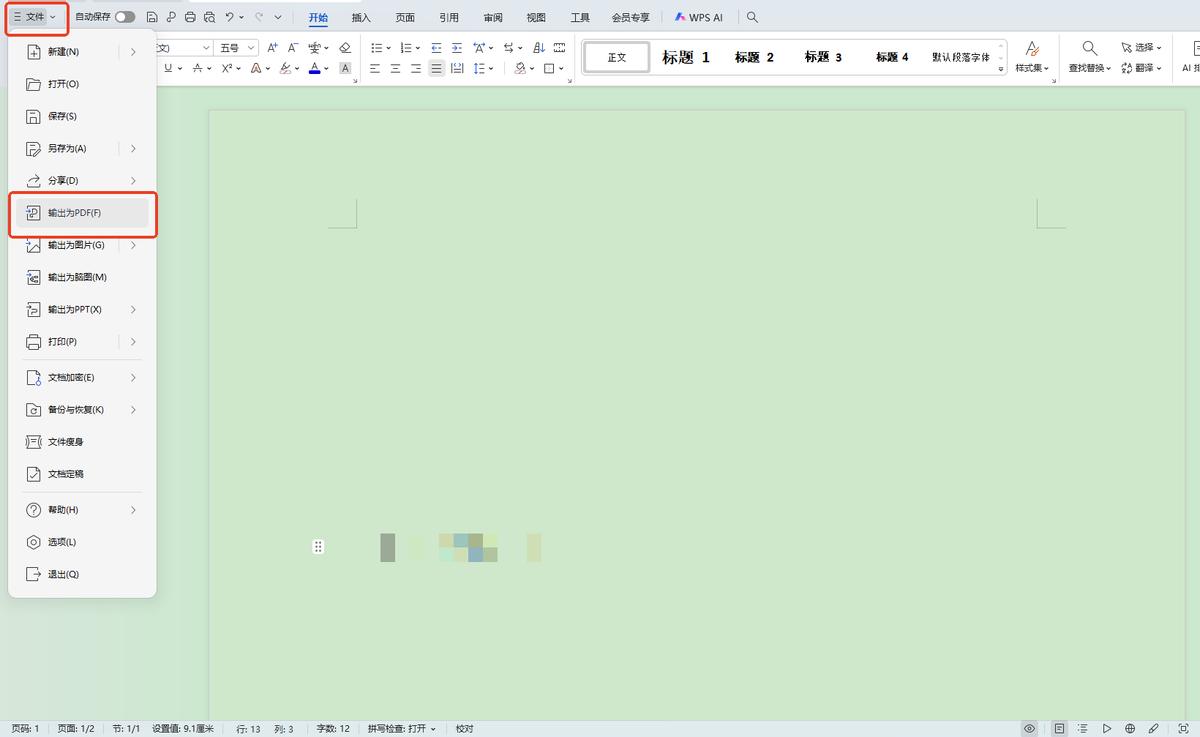Image resolution: width=1200 pixels, height=737 pixels.
Task: Click the WPS AI button
Action: (700, 17)
